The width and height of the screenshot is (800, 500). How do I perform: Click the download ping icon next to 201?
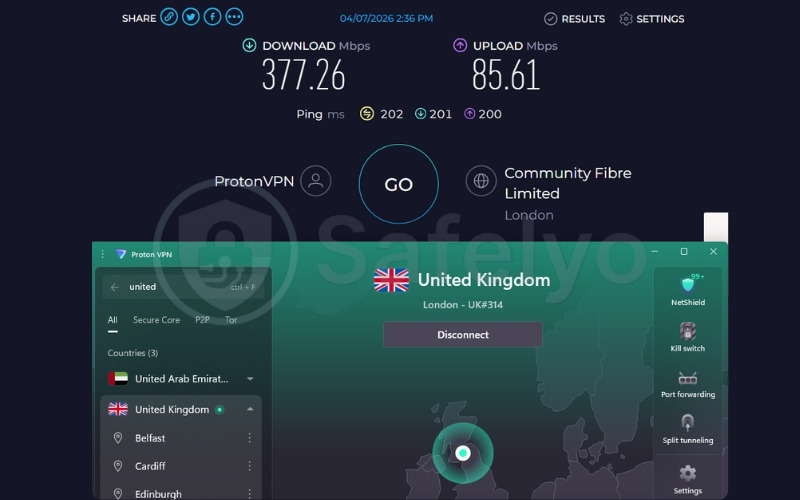point(420,113)
